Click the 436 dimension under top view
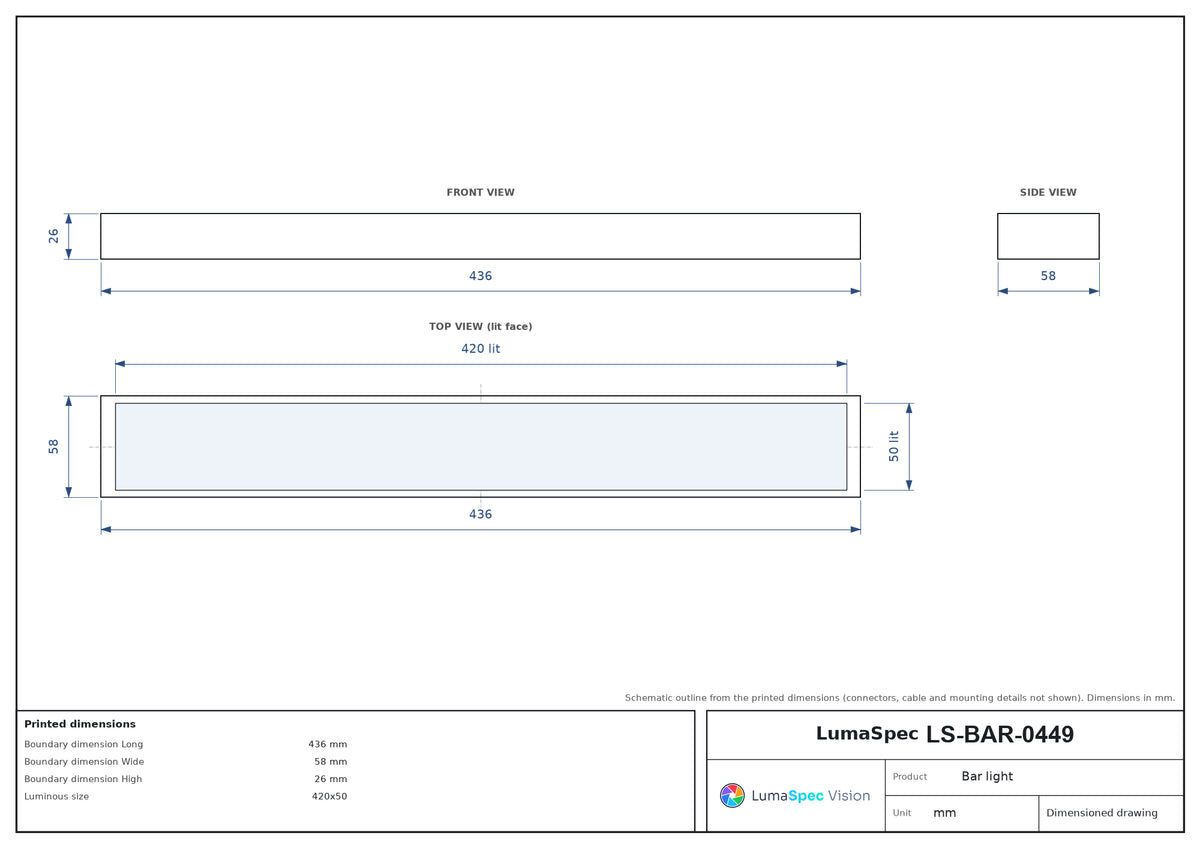 coord(480,514)
